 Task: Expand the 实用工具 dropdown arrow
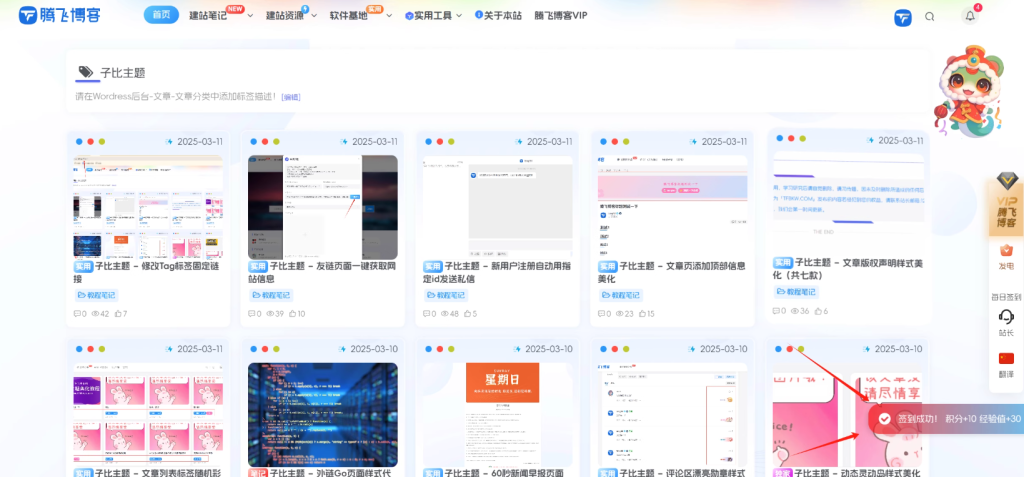tap(459, 16)
